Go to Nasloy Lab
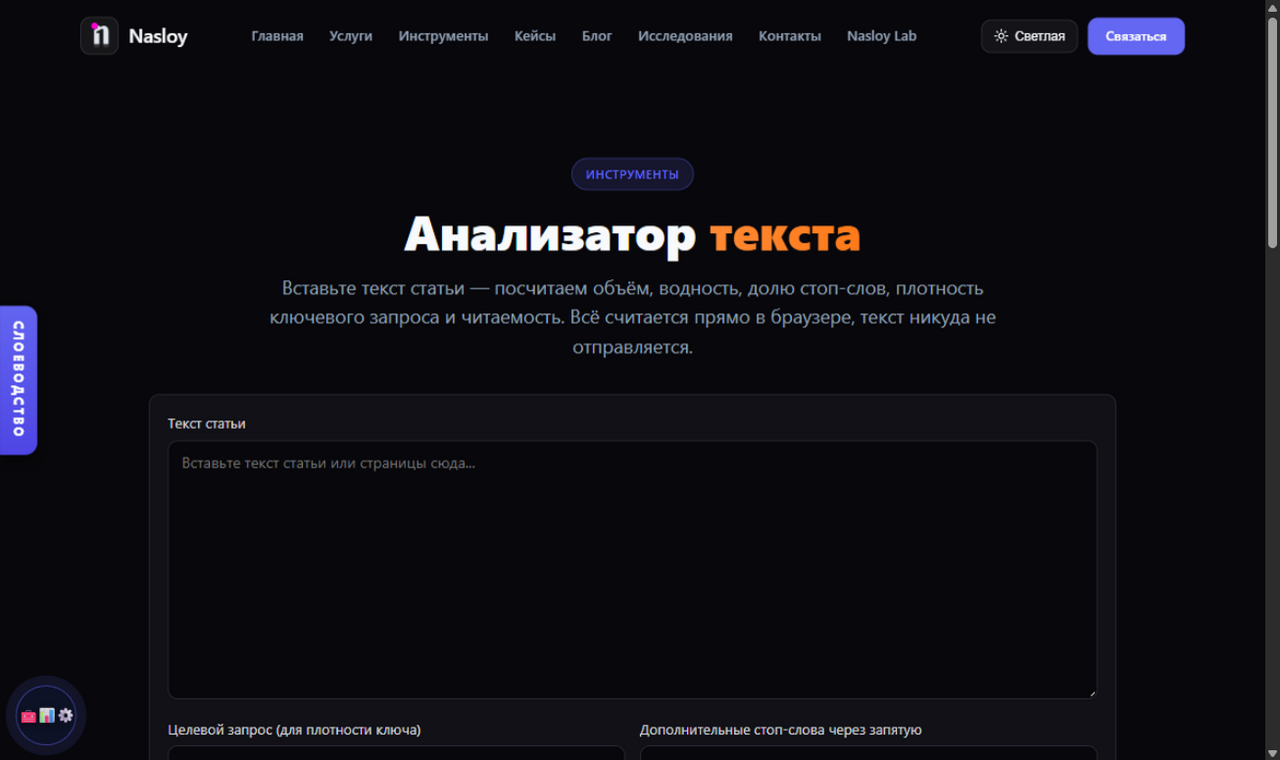The width and height of the screenshot is (1280, 760). (882, 36)
